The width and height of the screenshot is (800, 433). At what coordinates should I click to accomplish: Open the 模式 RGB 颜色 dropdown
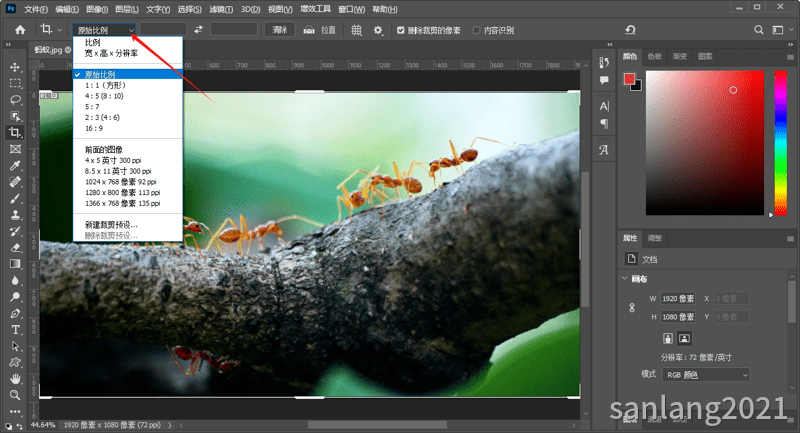706,375
